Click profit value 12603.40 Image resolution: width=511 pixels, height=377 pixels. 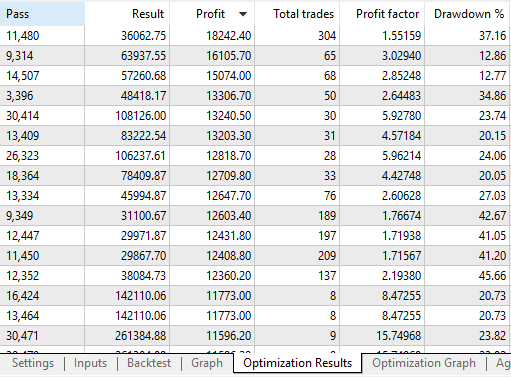[x=229, y=216]
